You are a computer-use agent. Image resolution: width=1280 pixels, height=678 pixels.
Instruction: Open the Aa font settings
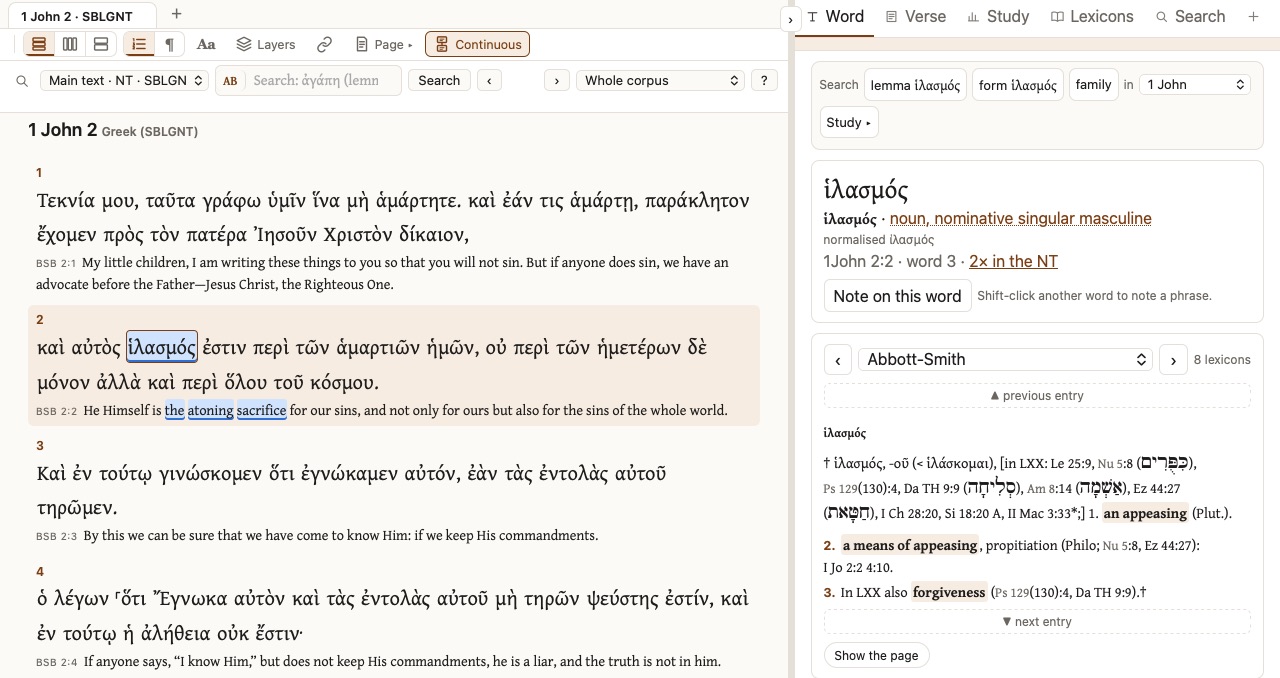(x=206, y=44)
